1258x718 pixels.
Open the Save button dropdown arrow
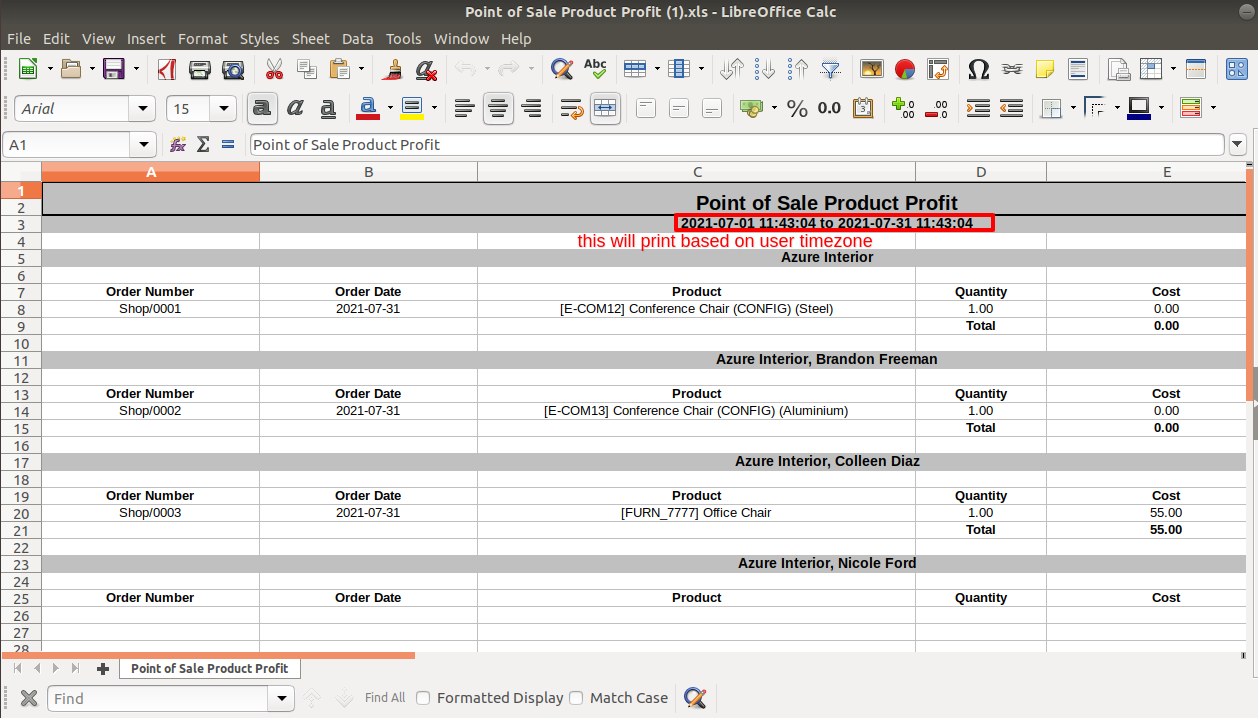coord(136,69)
